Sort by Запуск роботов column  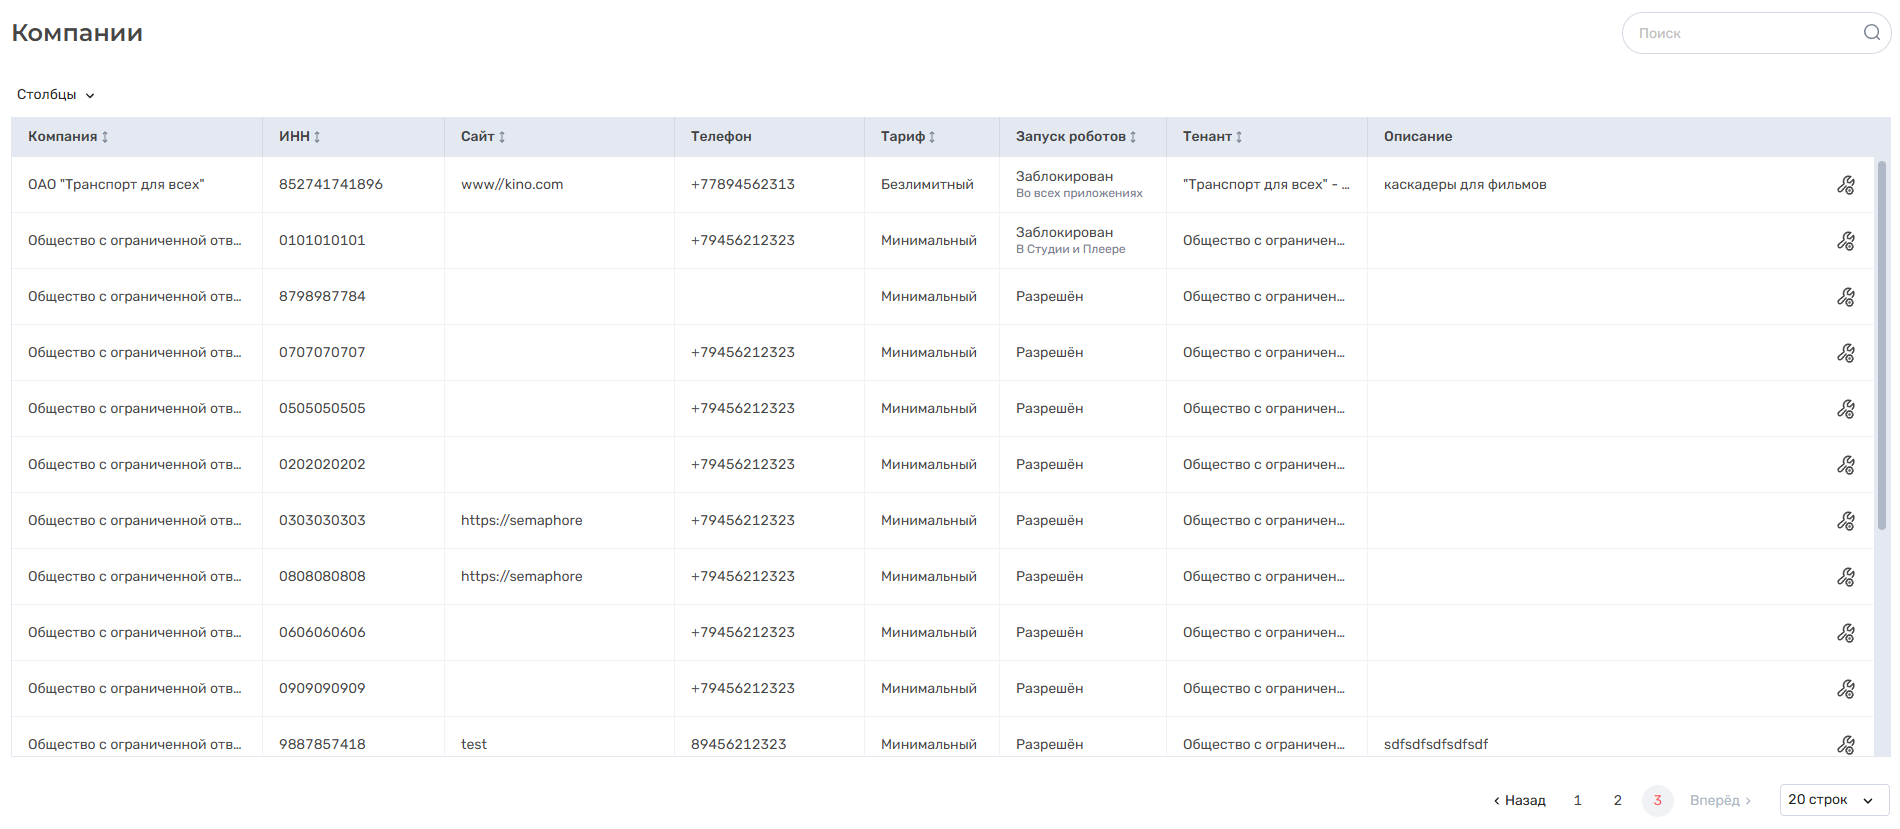click(1133, 137)
